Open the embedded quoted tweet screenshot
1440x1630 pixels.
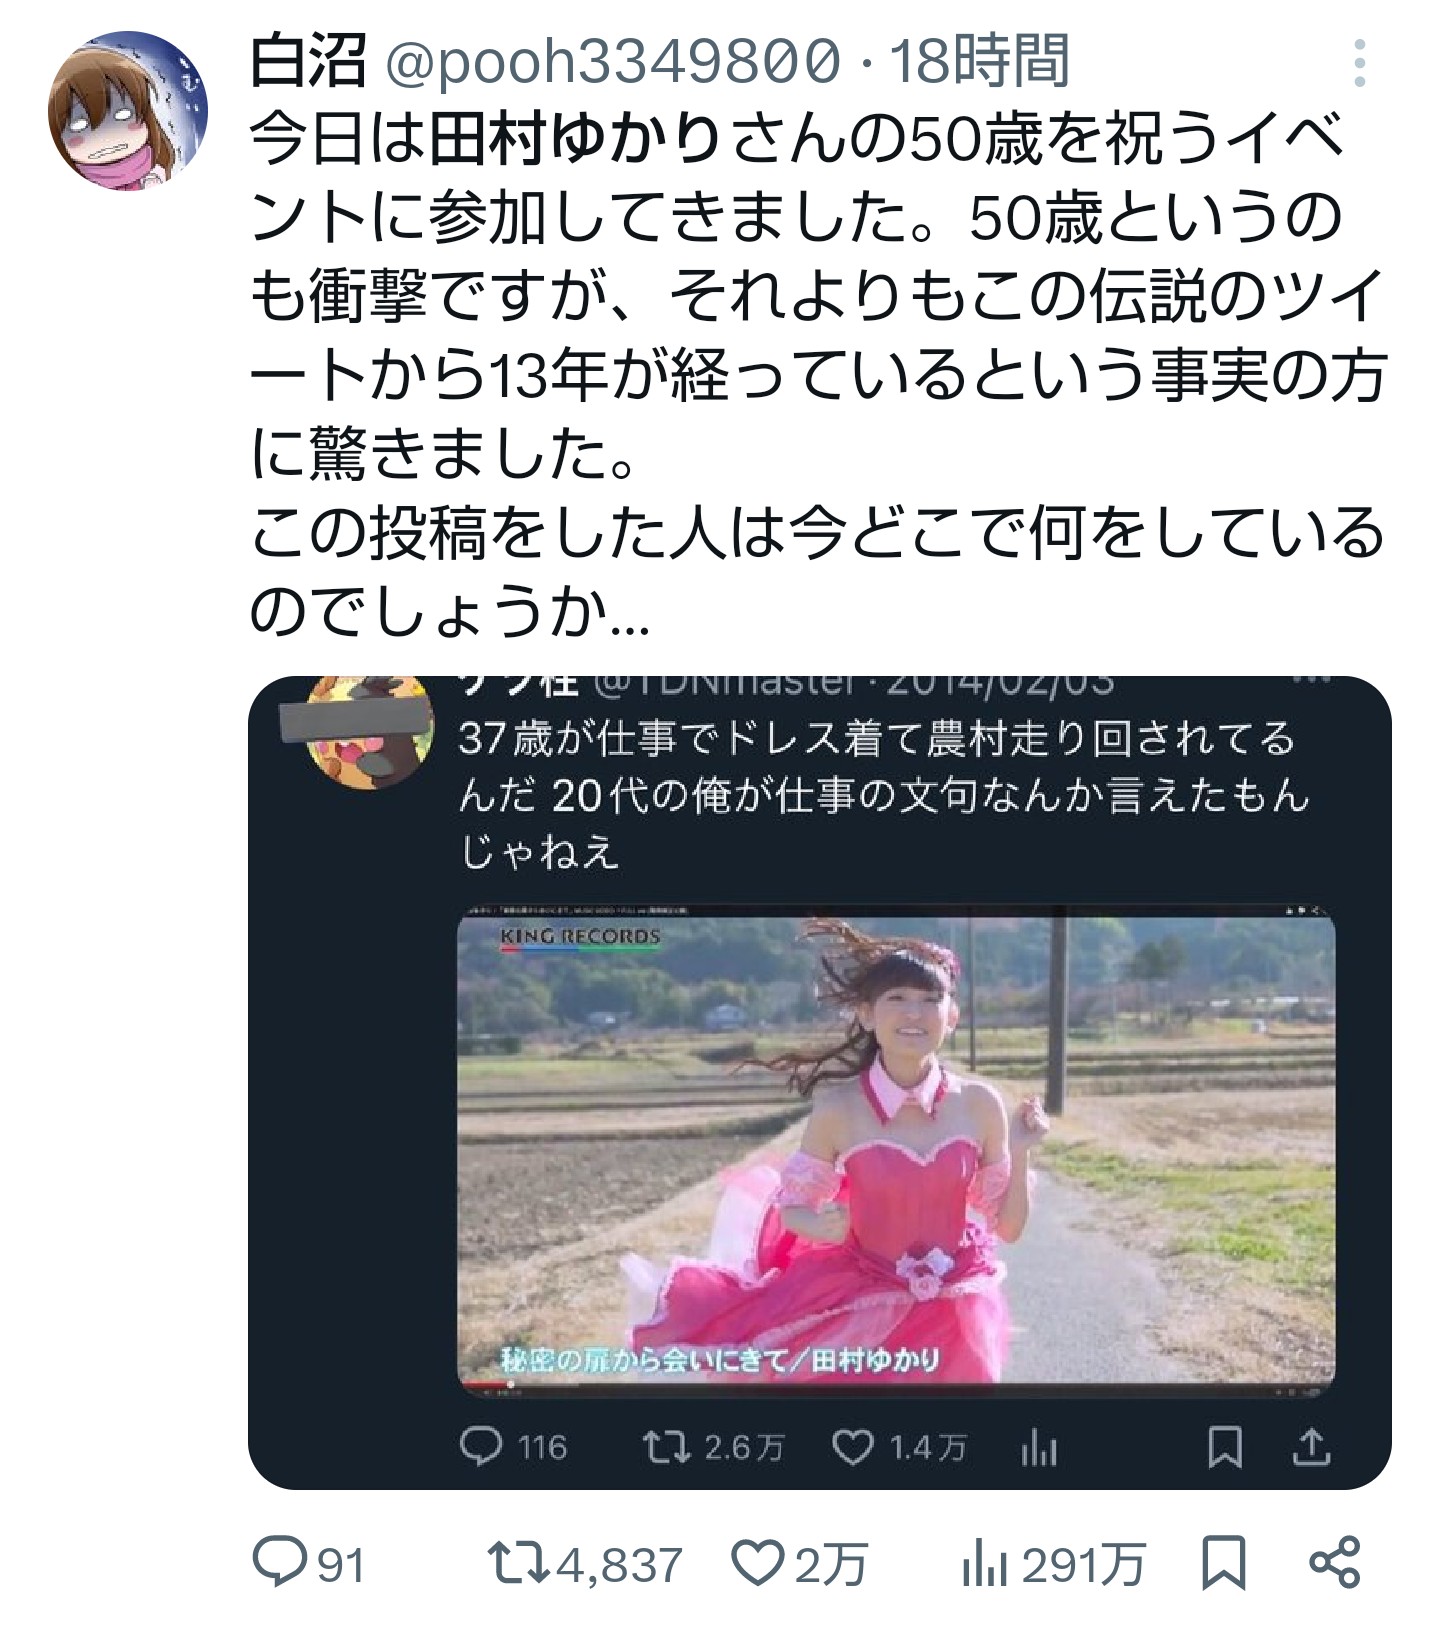(820, 1082)
